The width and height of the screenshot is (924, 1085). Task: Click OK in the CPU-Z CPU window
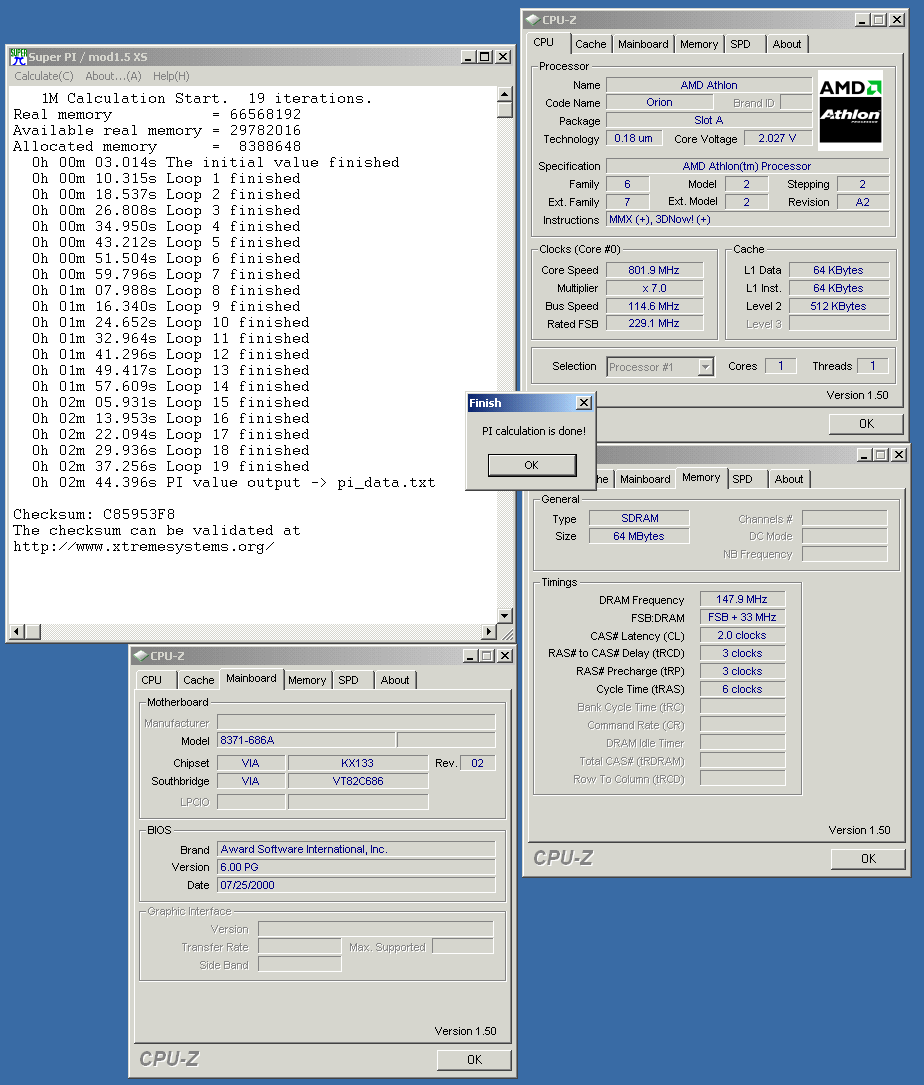pyautogui.click(x=866, y=423)
